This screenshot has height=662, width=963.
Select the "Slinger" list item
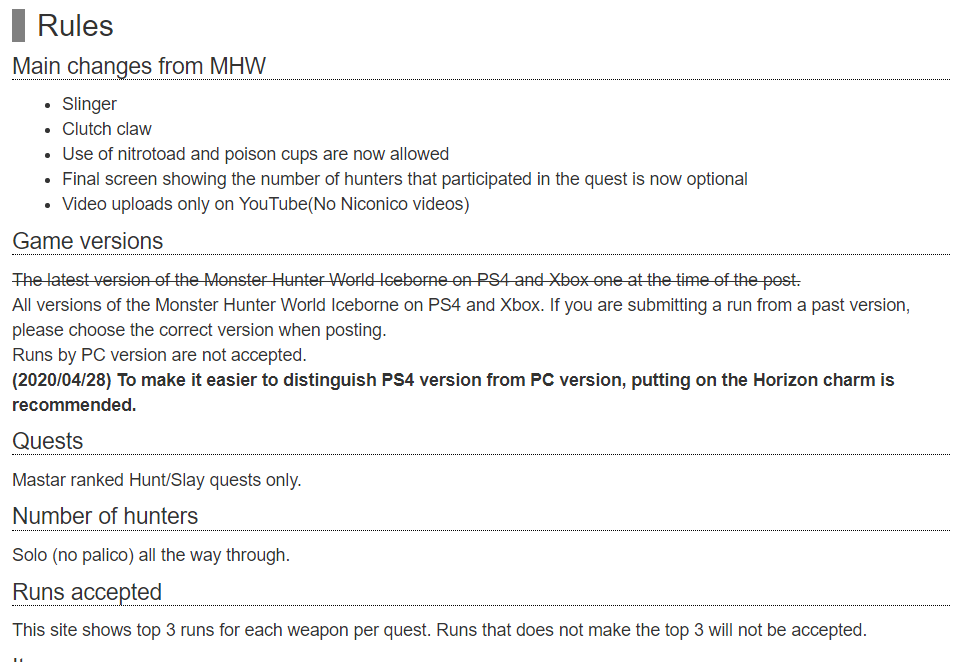89,104
